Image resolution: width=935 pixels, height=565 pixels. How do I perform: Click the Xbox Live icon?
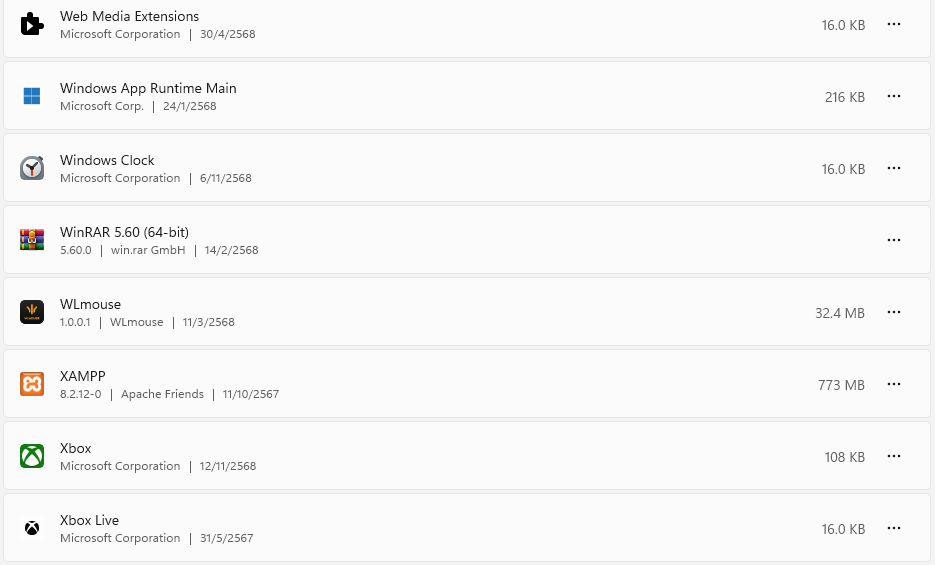(32, 528)
